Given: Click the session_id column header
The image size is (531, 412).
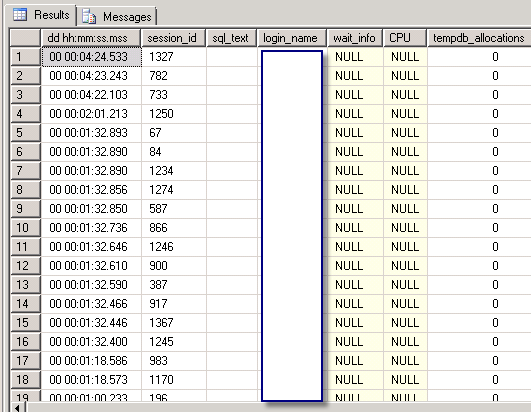Looking at the screenshot, I should point(173,38).
